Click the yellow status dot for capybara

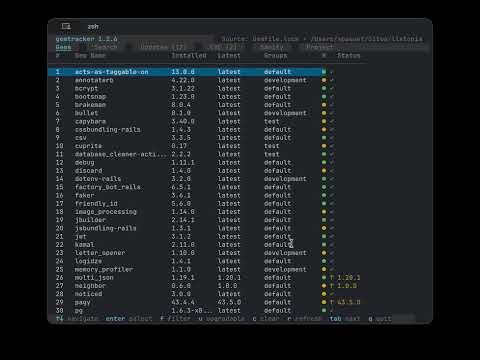(324, 121)
